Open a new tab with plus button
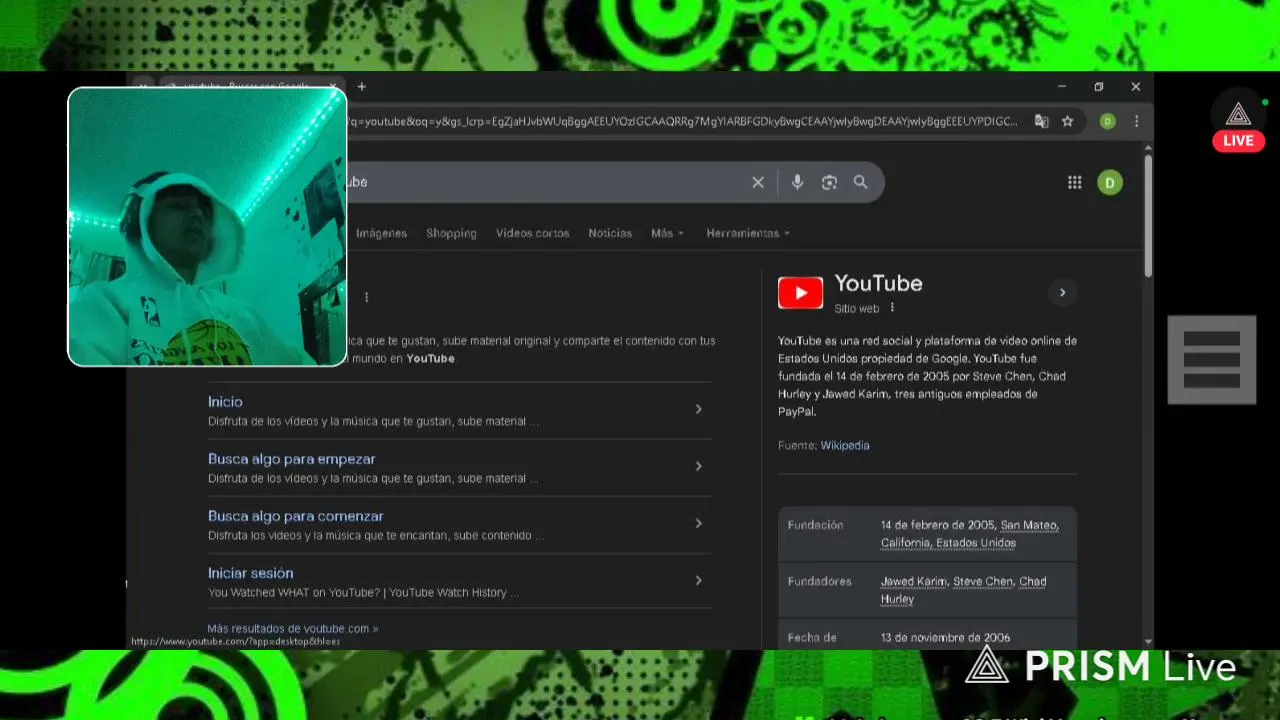Viewport: 1280px width, 720px height. 361,86
